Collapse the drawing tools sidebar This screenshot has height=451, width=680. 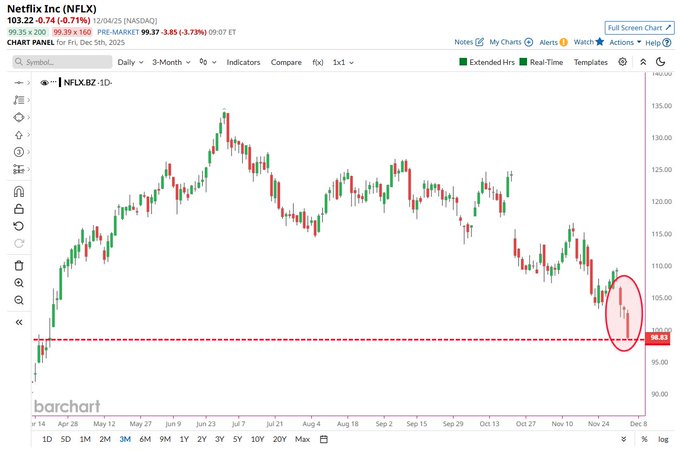pyautogui.click(x=19, y=322)
